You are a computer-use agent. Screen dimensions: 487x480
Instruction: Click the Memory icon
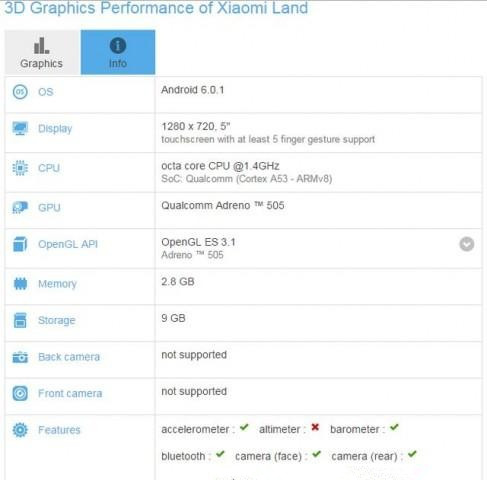(20, 284)
